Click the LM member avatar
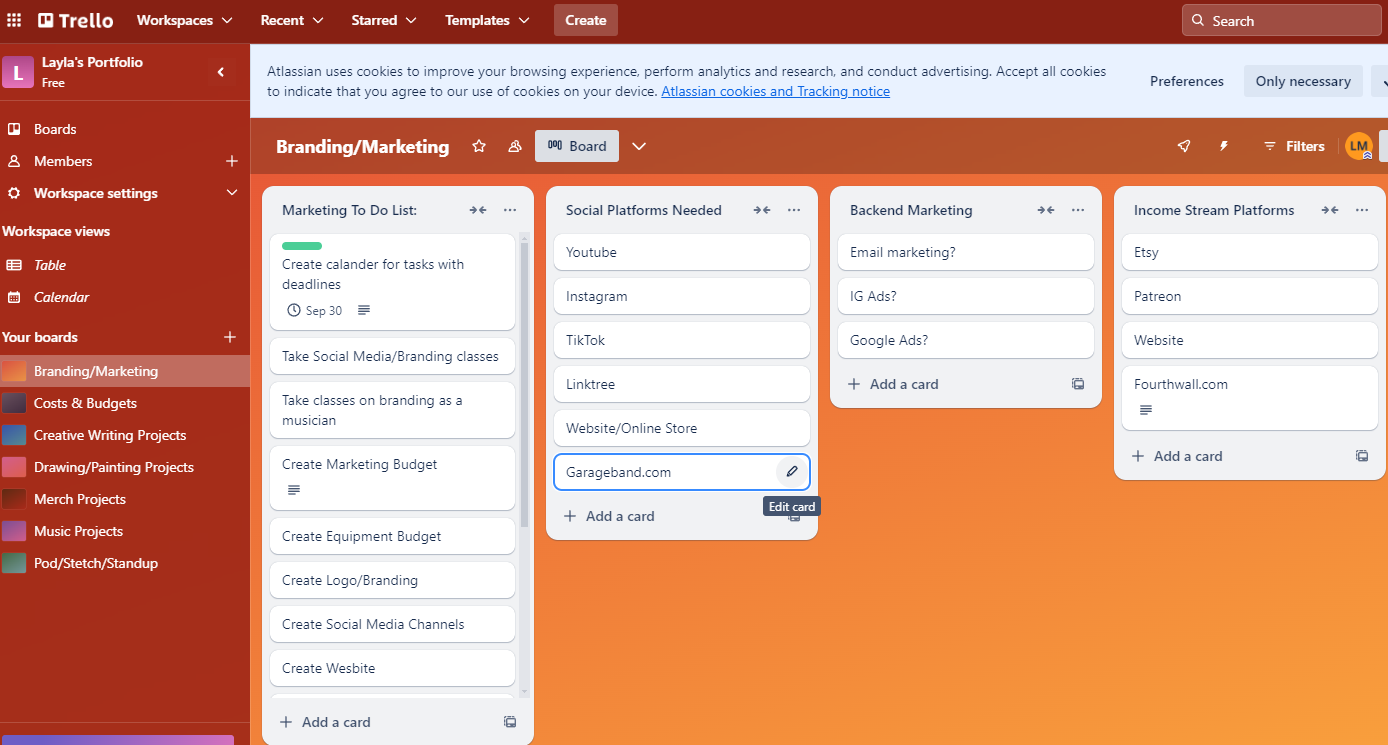This screenshot has height=745, width=1388. (x=1358, y=146)
